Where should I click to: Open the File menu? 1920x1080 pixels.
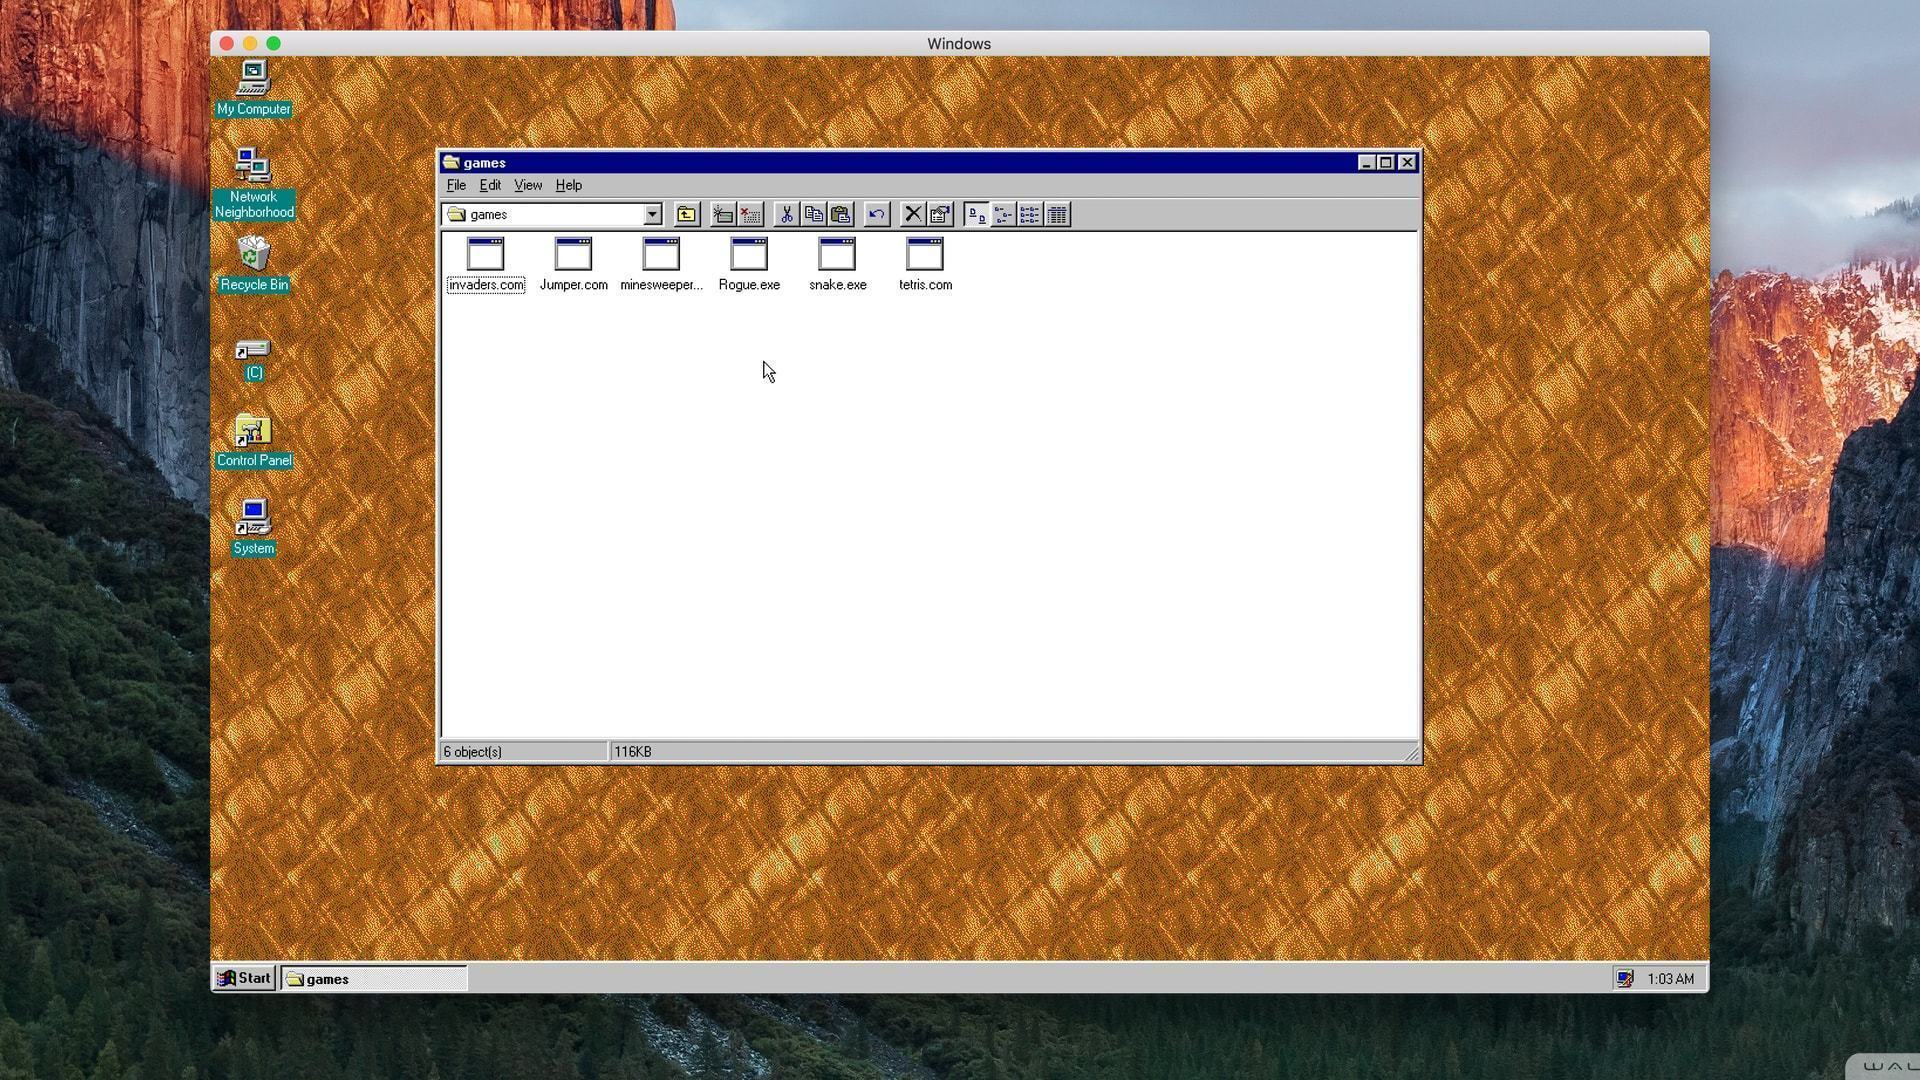pos(456,185)
